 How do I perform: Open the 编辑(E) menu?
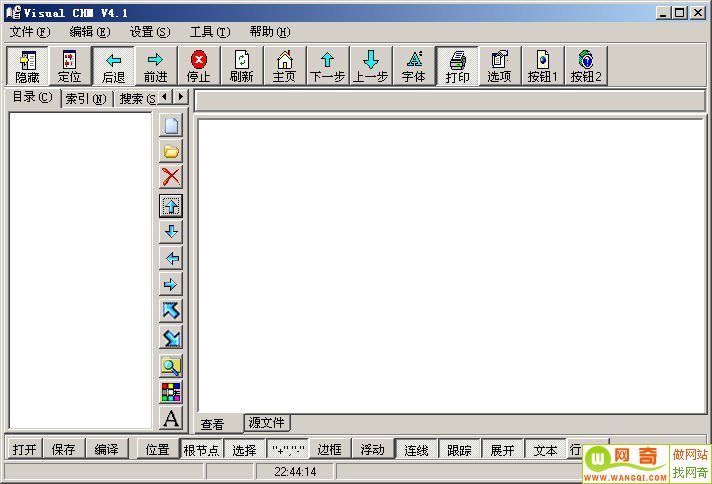90,32
